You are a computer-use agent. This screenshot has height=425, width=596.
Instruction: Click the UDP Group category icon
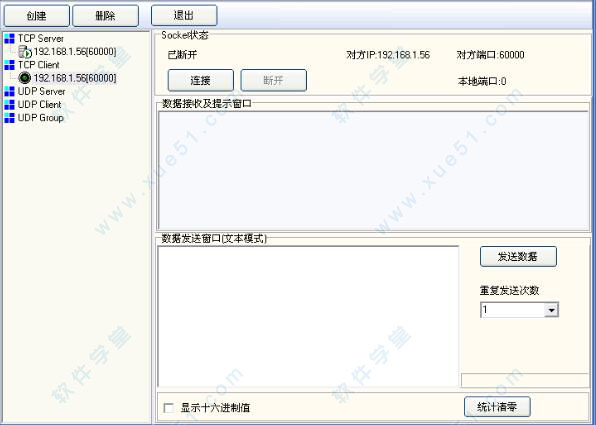click(10, 118)
